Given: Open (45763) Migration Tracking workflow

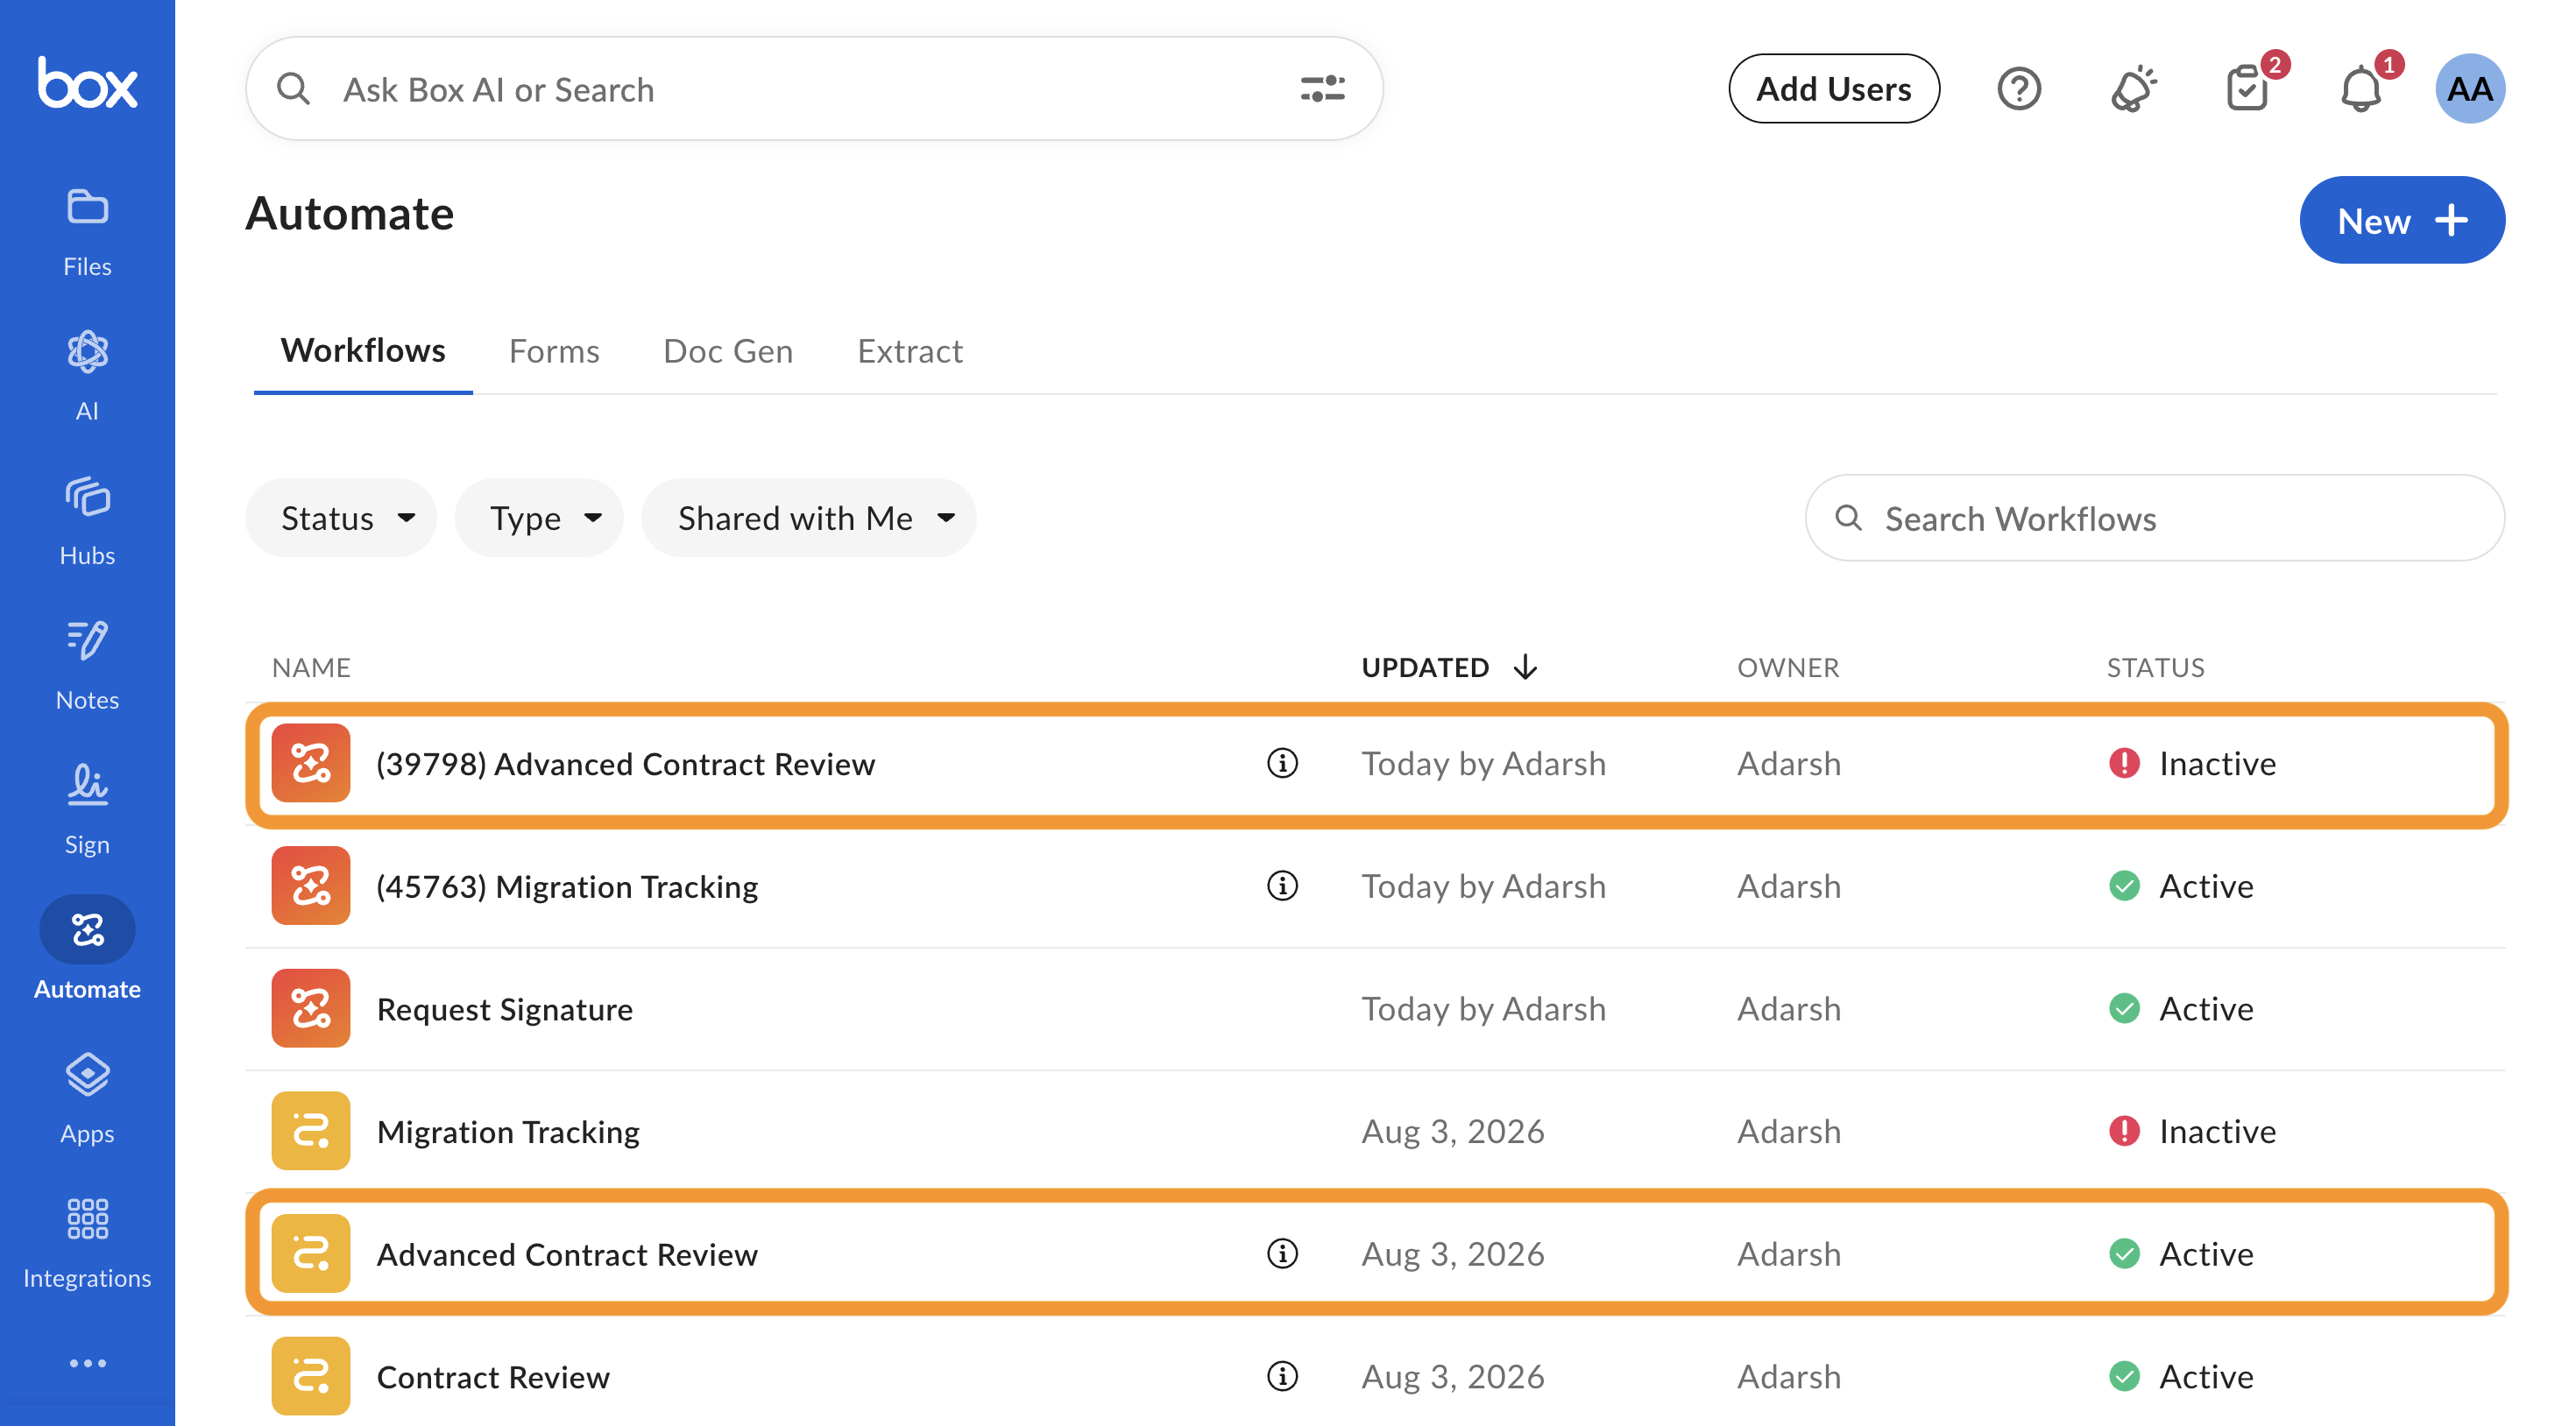Looking at the screenshot, I should click(567, 887).
